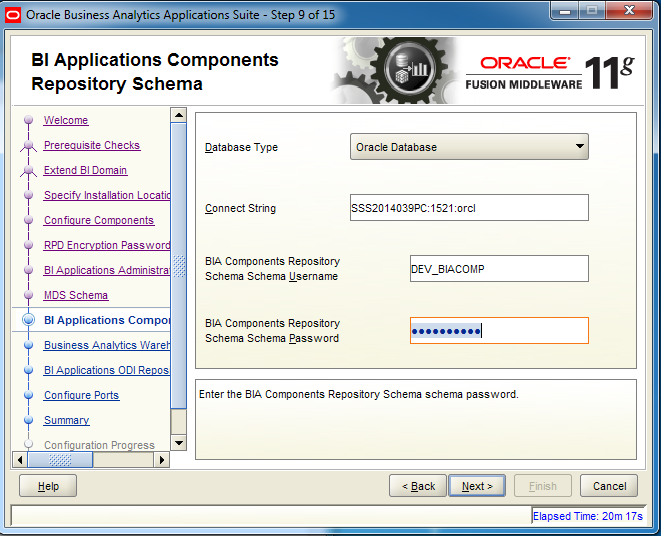Minimize the installer window

564,11
